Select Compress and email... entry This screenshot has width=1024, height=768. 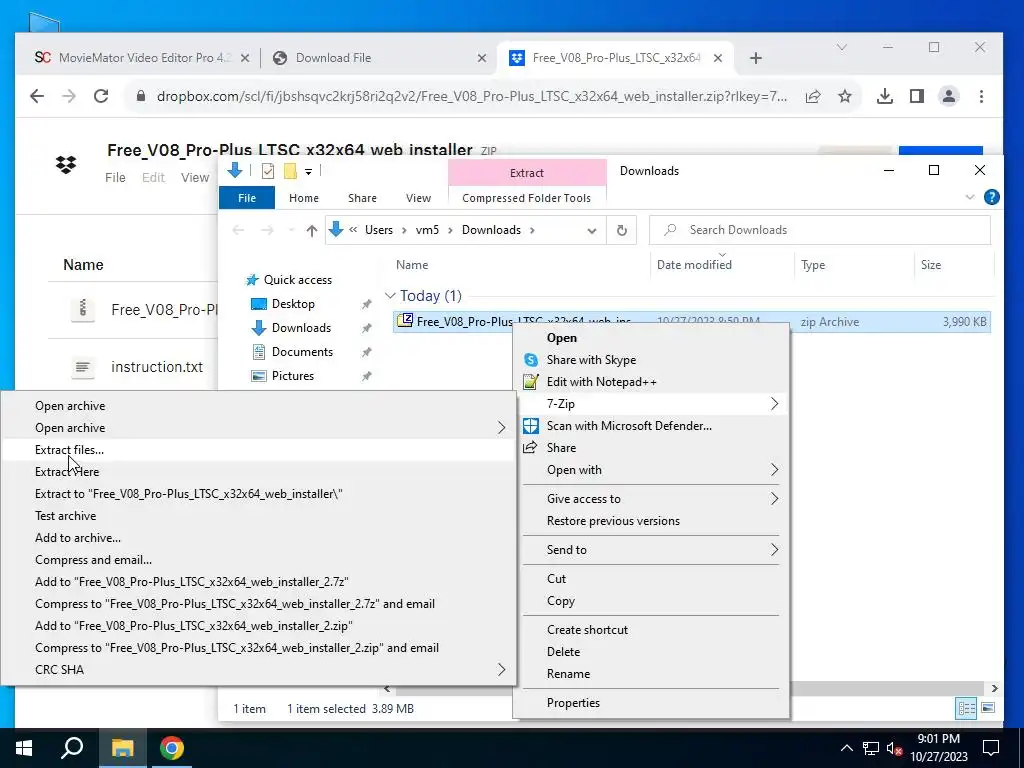coord(258,560)
